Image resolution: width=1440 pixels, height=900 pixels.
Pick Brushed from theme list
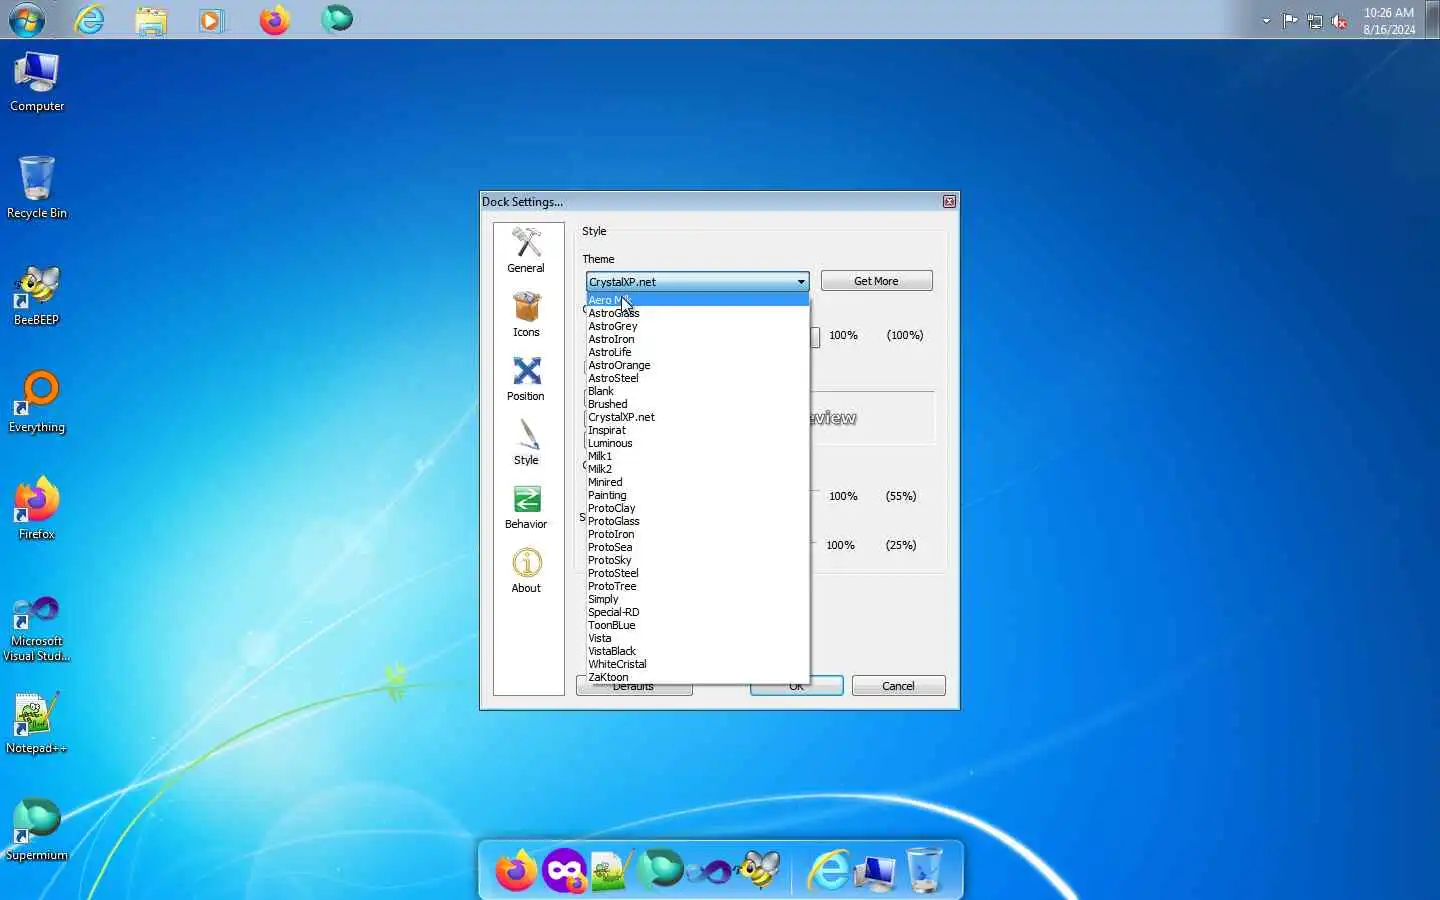click(x=697, y=404)
